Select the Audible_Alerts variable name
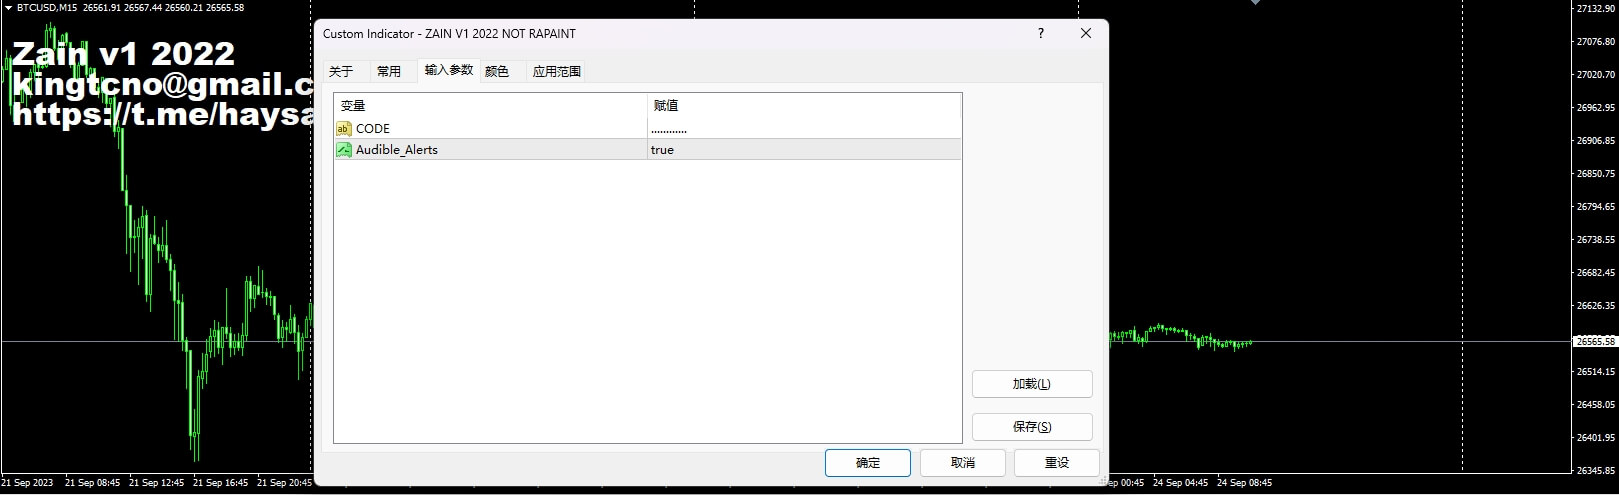 (397, 150)
